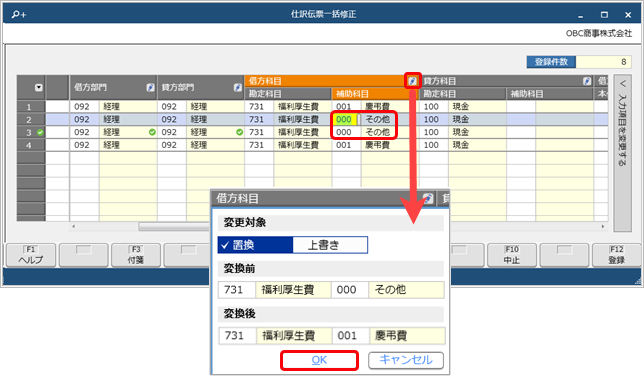Click row 4 借方部門 code 092

[x=84, y=145]
